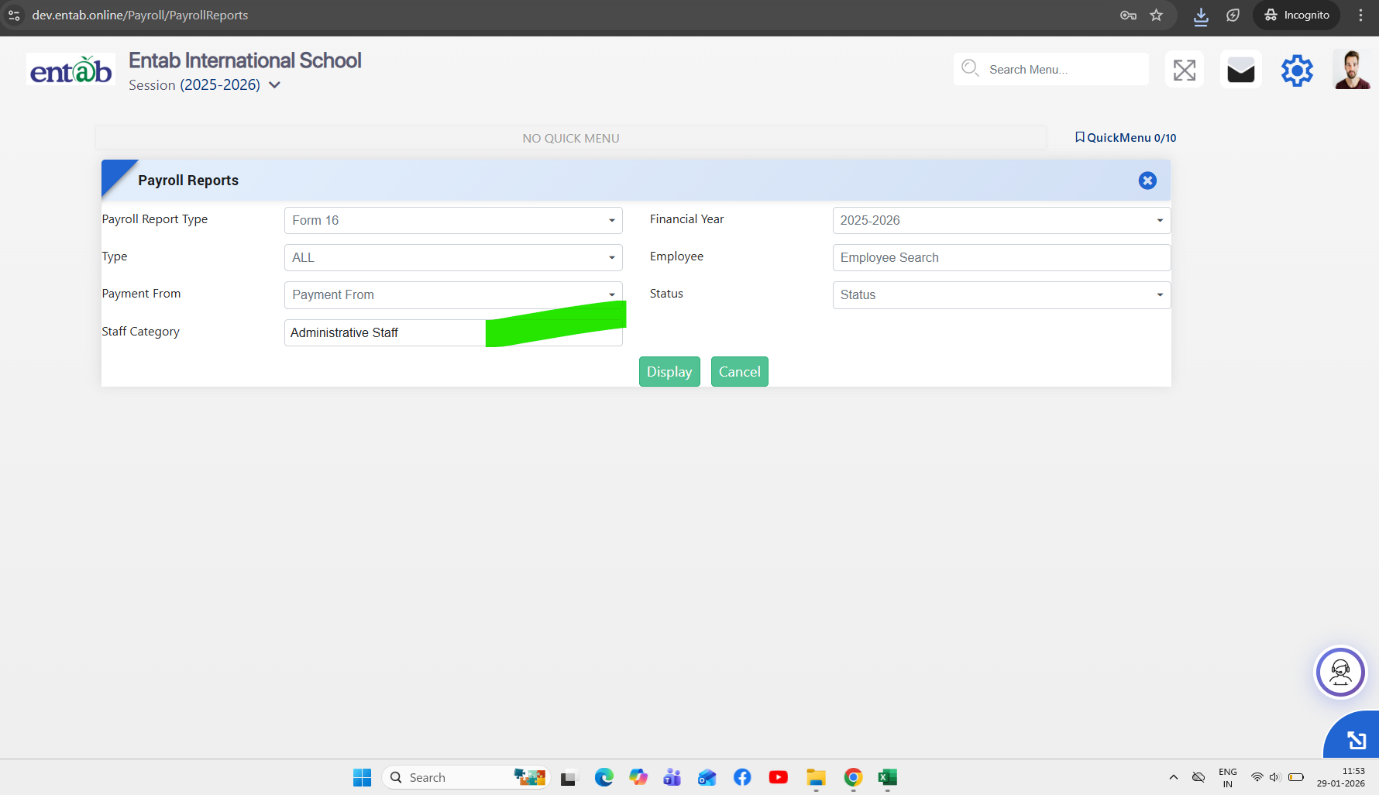Image resolution: width=1379 pixels, height=795 pixels.
Task: Open Excel from the Windows taskbar
Action: pos(887,777)
